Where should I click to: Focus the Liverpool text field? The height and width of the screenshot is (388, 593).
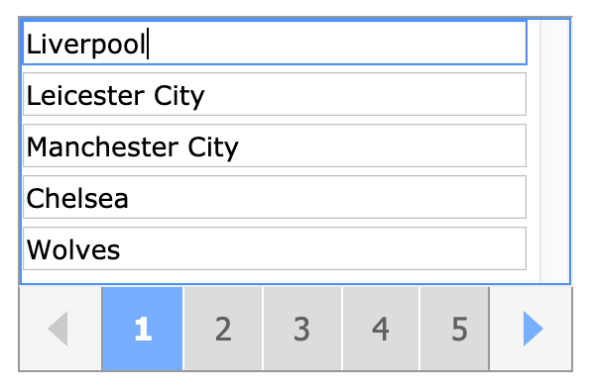click(275, 43)
